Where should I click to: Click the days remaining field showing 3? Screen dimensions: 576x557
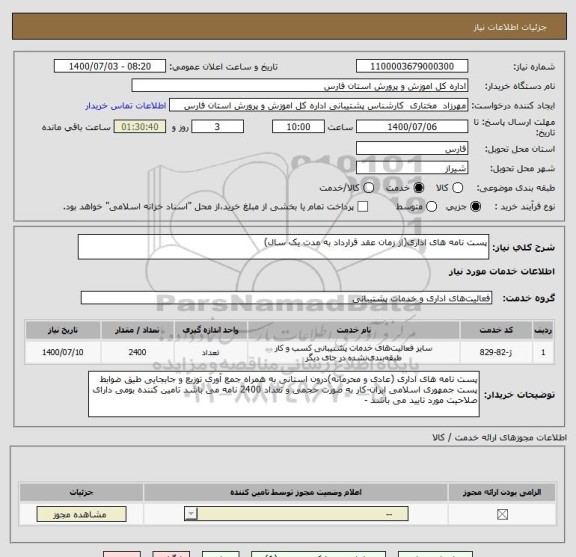click(217, 127)
